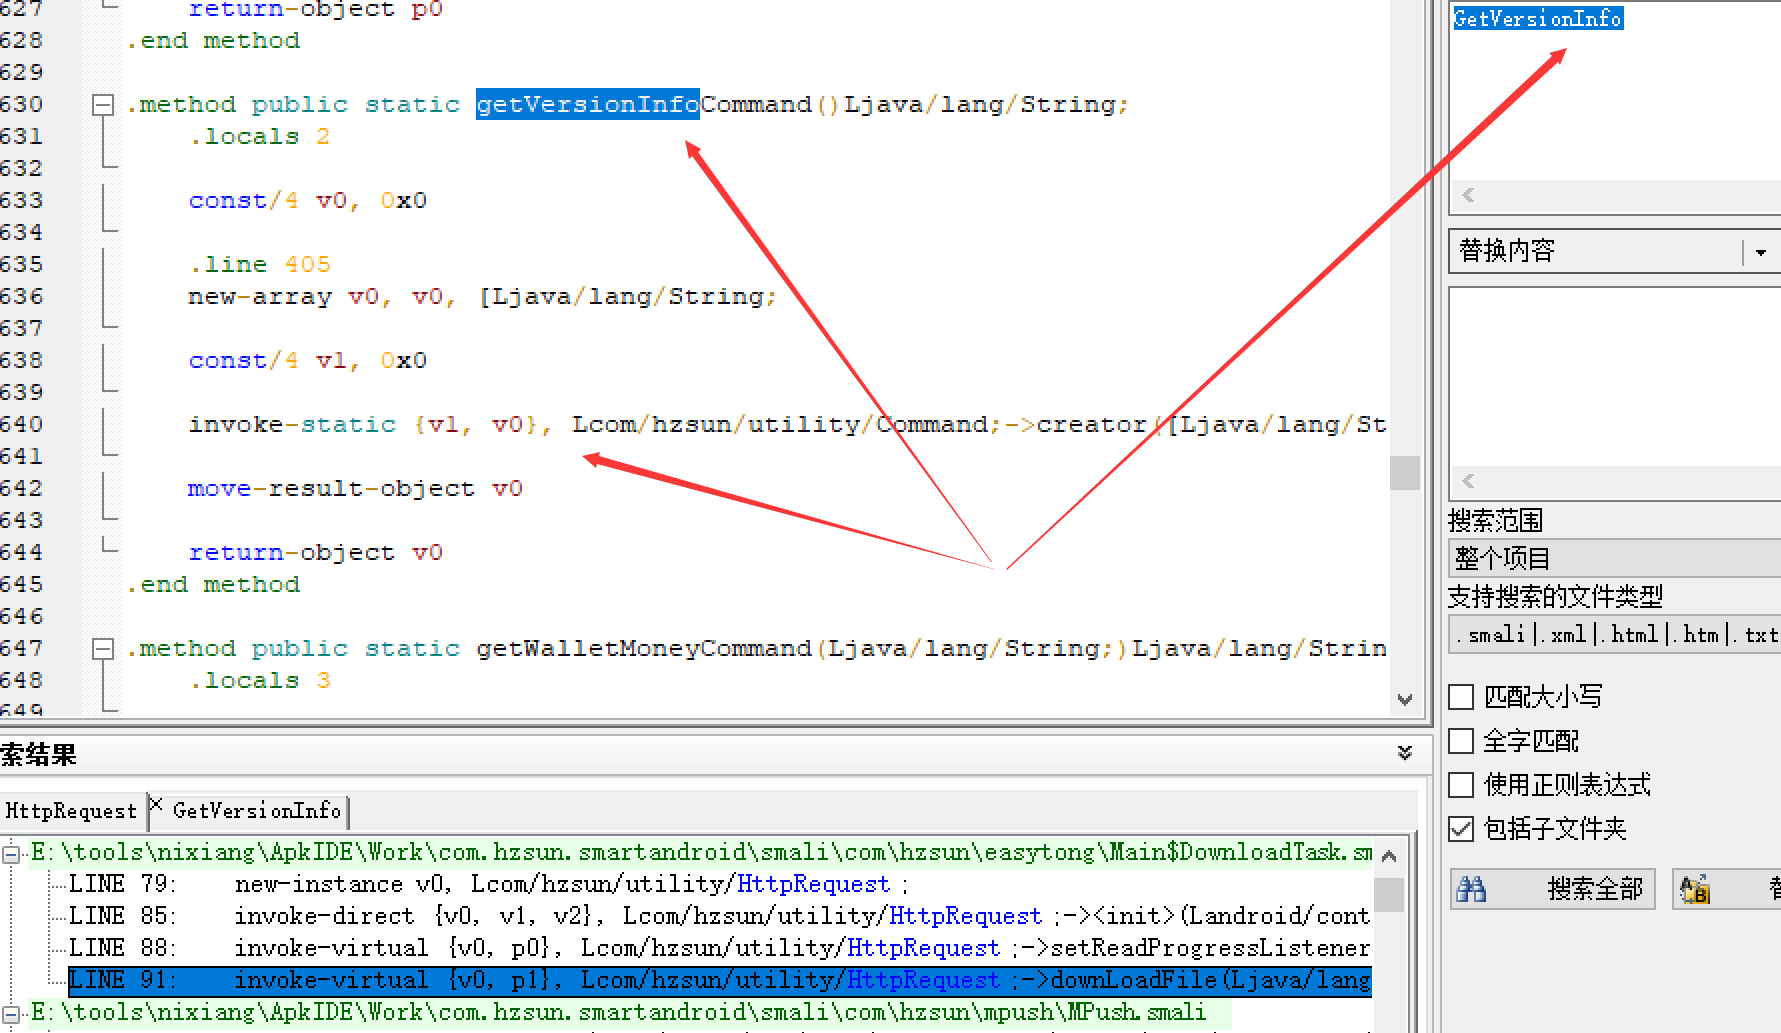Switch to the HttpRequest results tab
Viewport: 1781px width, 1033px height.
coord(71,811)
